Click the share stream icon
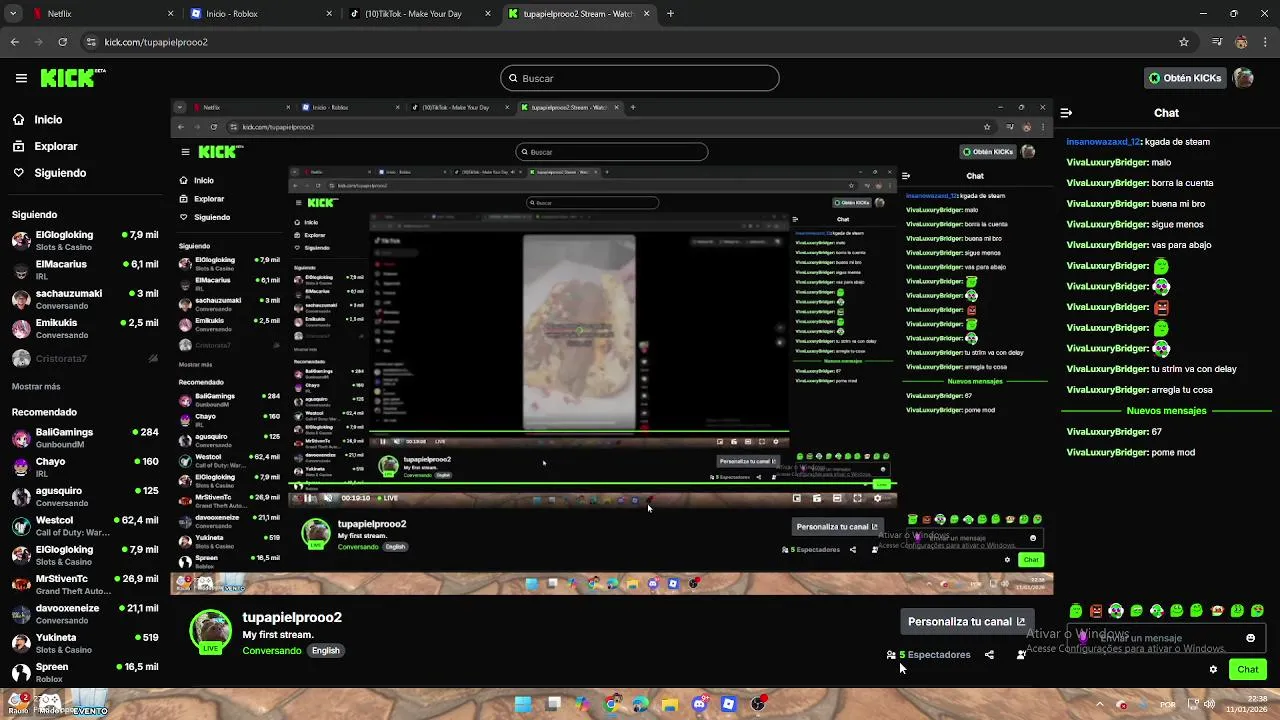 click(x=989, y=655)
